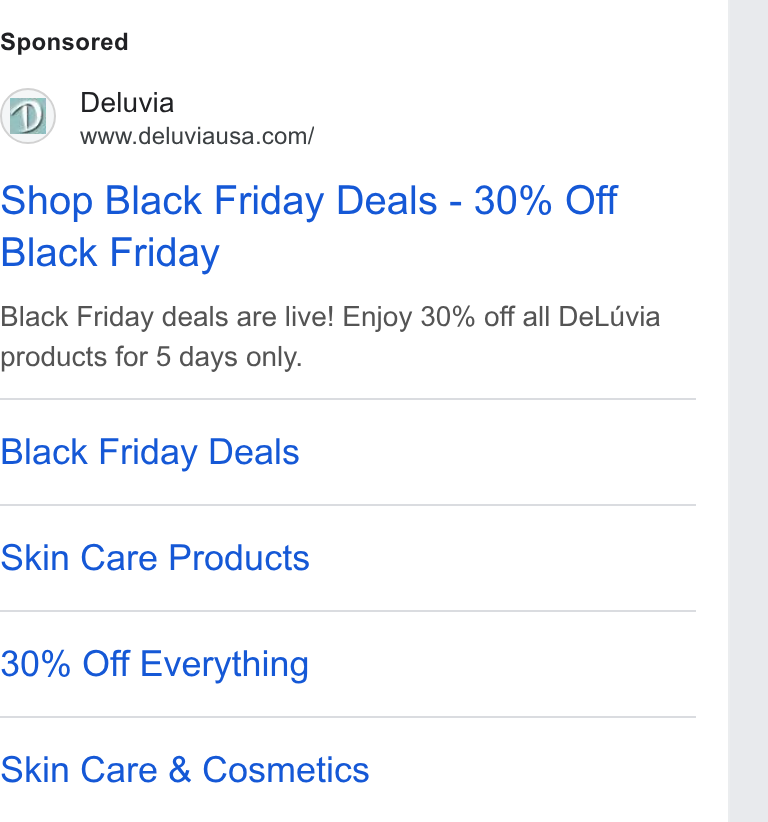Open the Shop Black Friday Deals headline
Image resolution: width=768 pixels, height=822 pixels.
coord(309,226)
